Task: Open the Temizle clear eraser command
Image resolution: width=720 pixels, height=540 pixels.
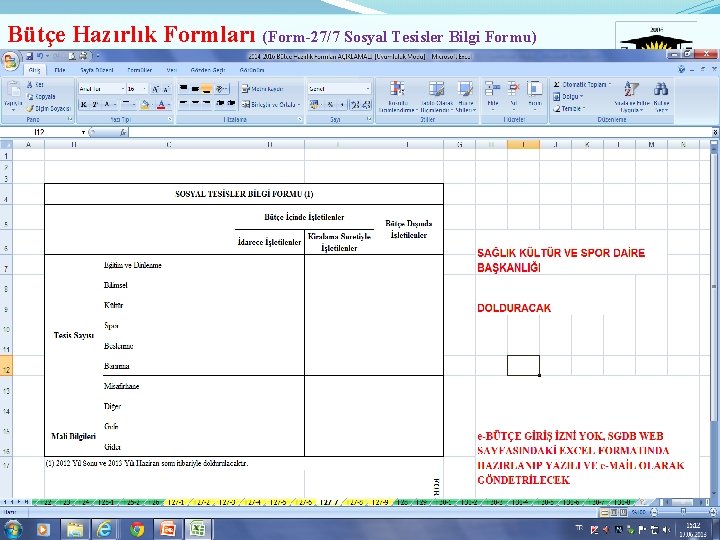Action: pos(569,108)
